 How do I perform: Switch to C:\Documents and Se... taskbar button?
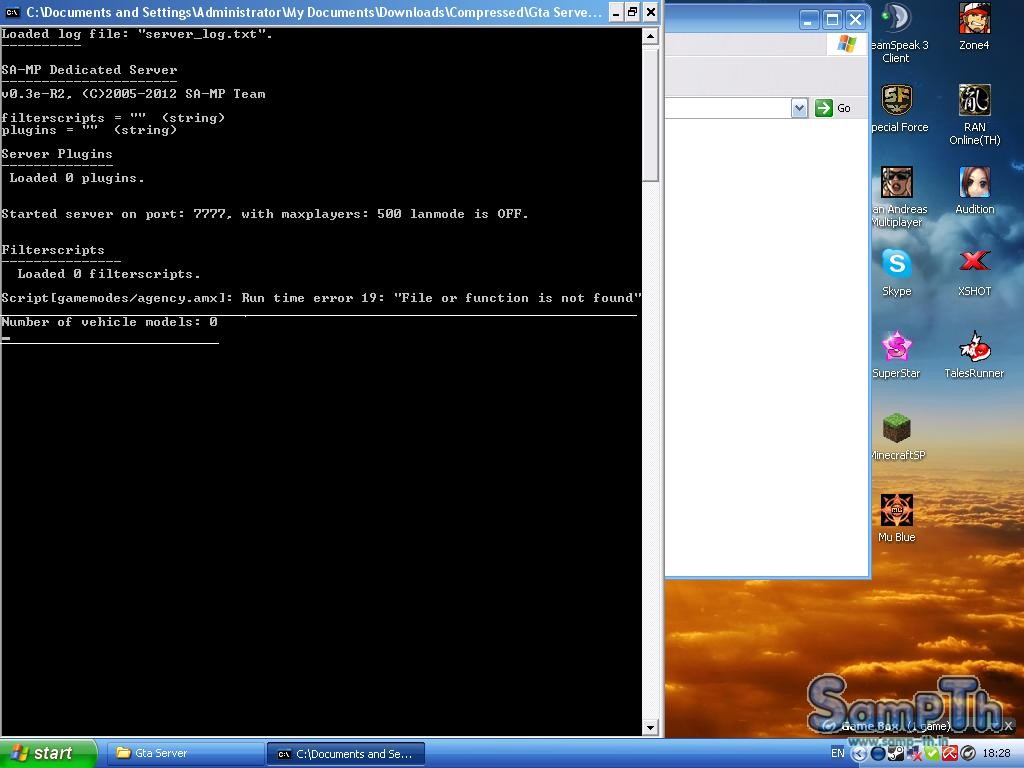pyautogui.click(x=346, y=754)
